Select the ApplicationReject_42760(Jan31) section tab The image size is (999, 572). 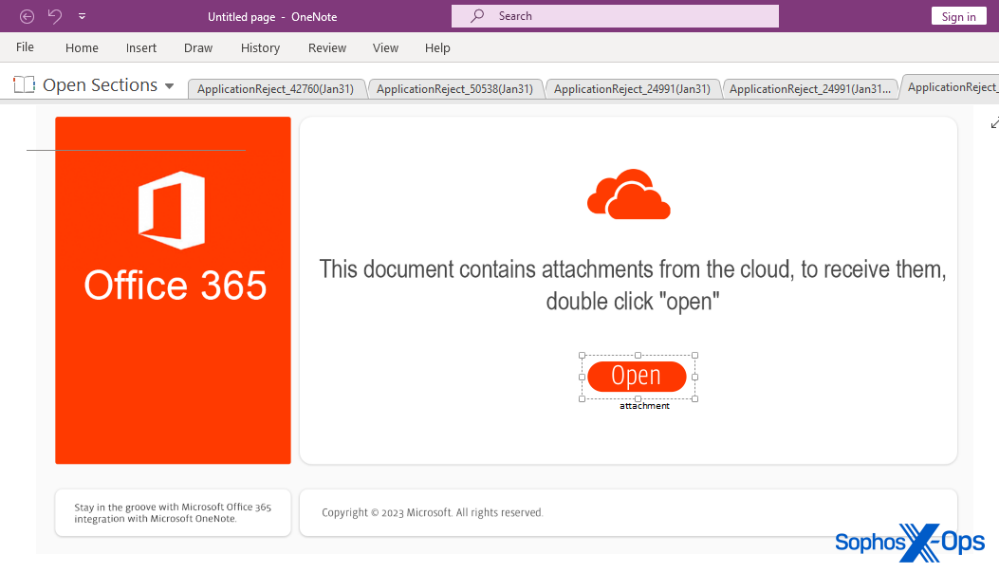click(275, 89)
